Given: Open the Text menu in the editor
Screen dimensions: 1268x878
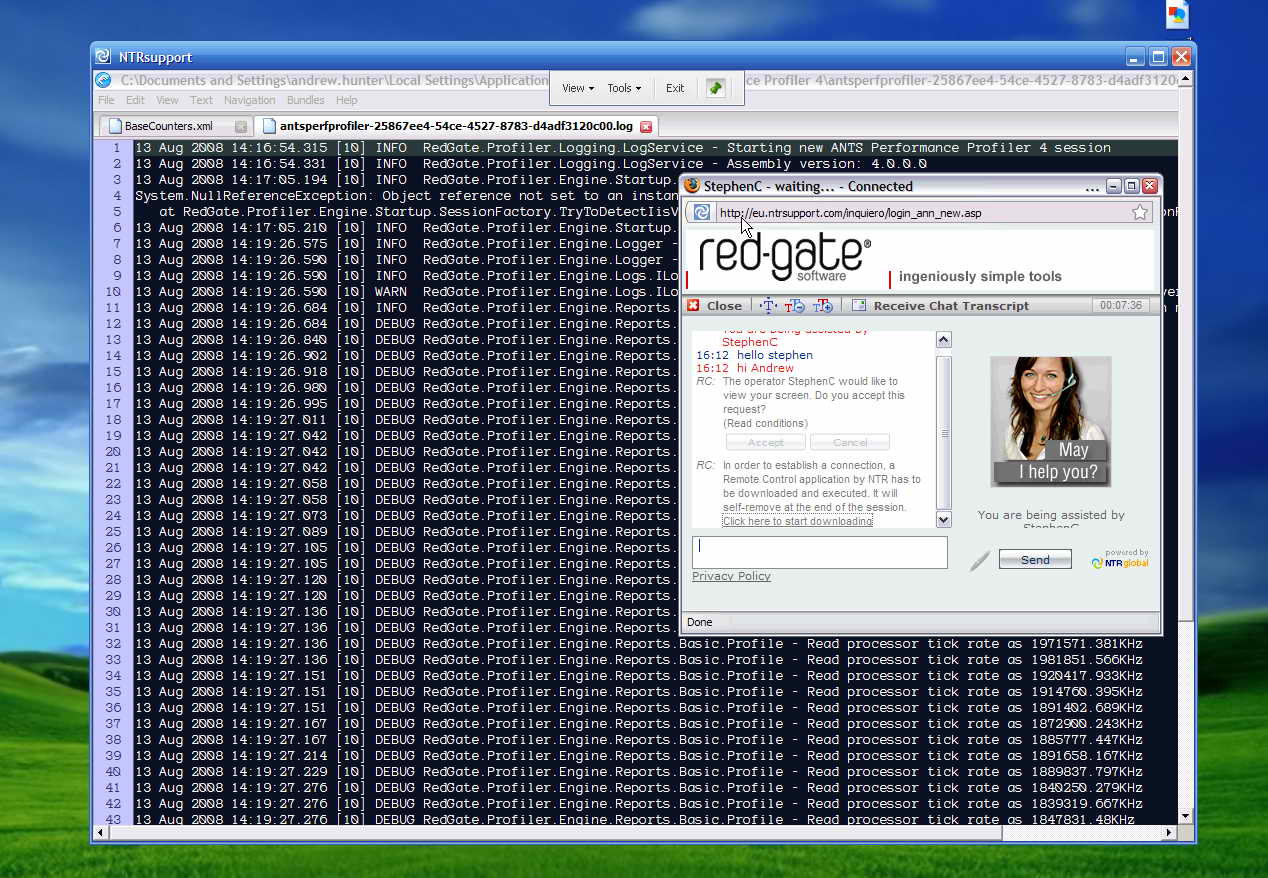Looking at the screenshot, I should click(x=201, y=100).
